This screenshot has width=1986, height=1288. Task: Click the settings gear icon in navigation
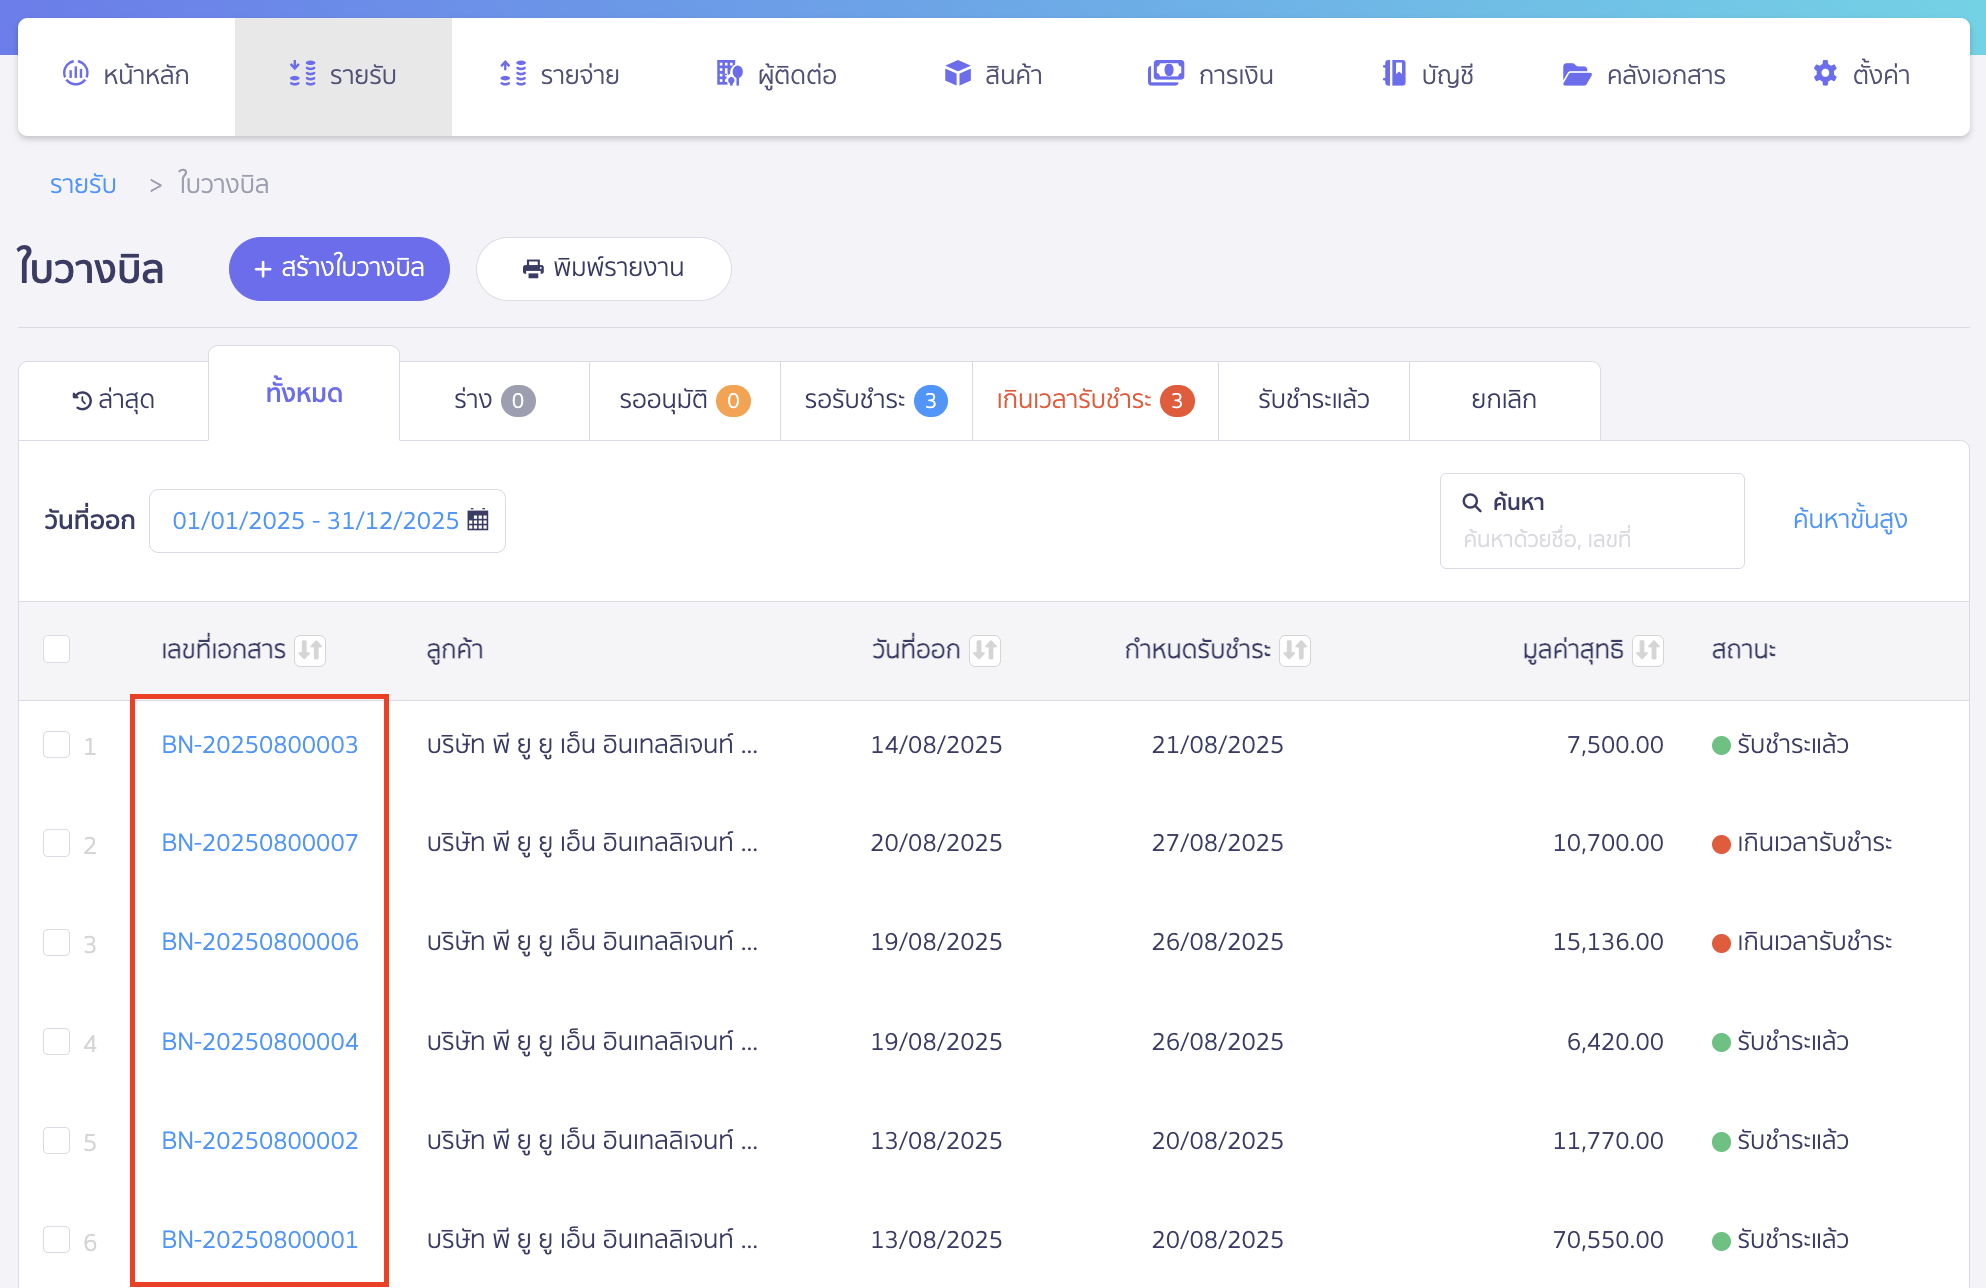pyautogui.click(x=1824, y=74)
